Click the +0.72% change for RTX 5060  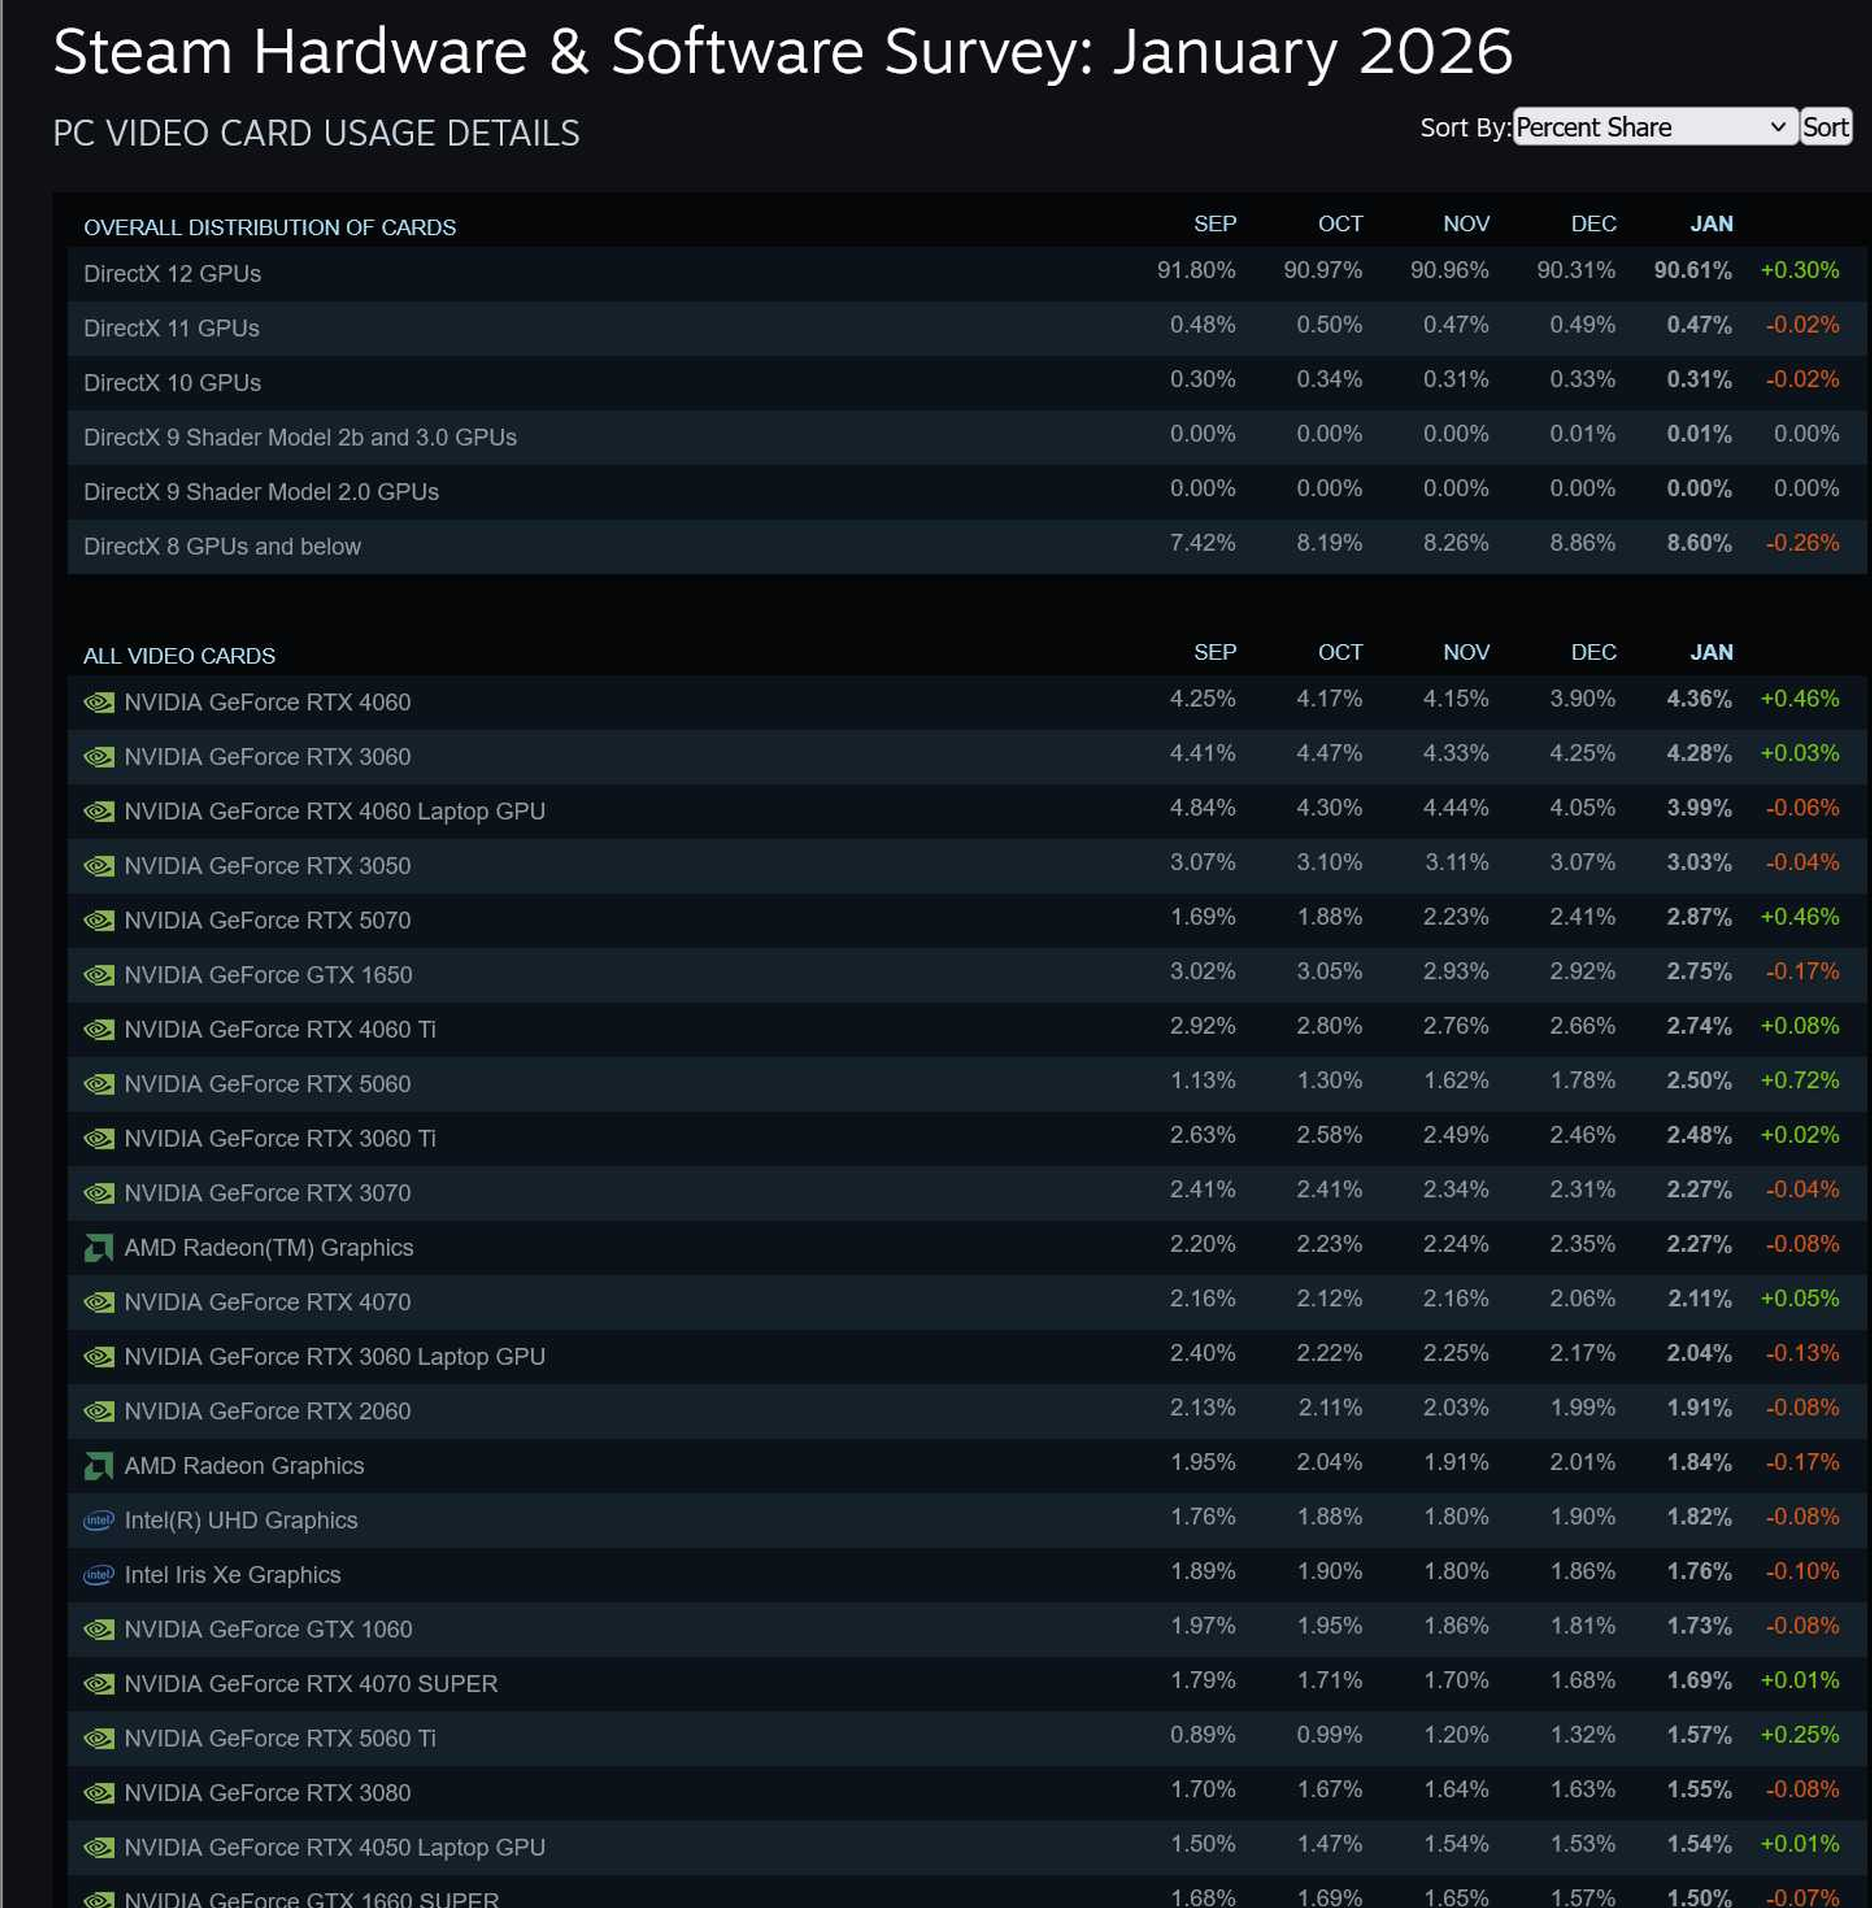[x=1800, y=1080]
